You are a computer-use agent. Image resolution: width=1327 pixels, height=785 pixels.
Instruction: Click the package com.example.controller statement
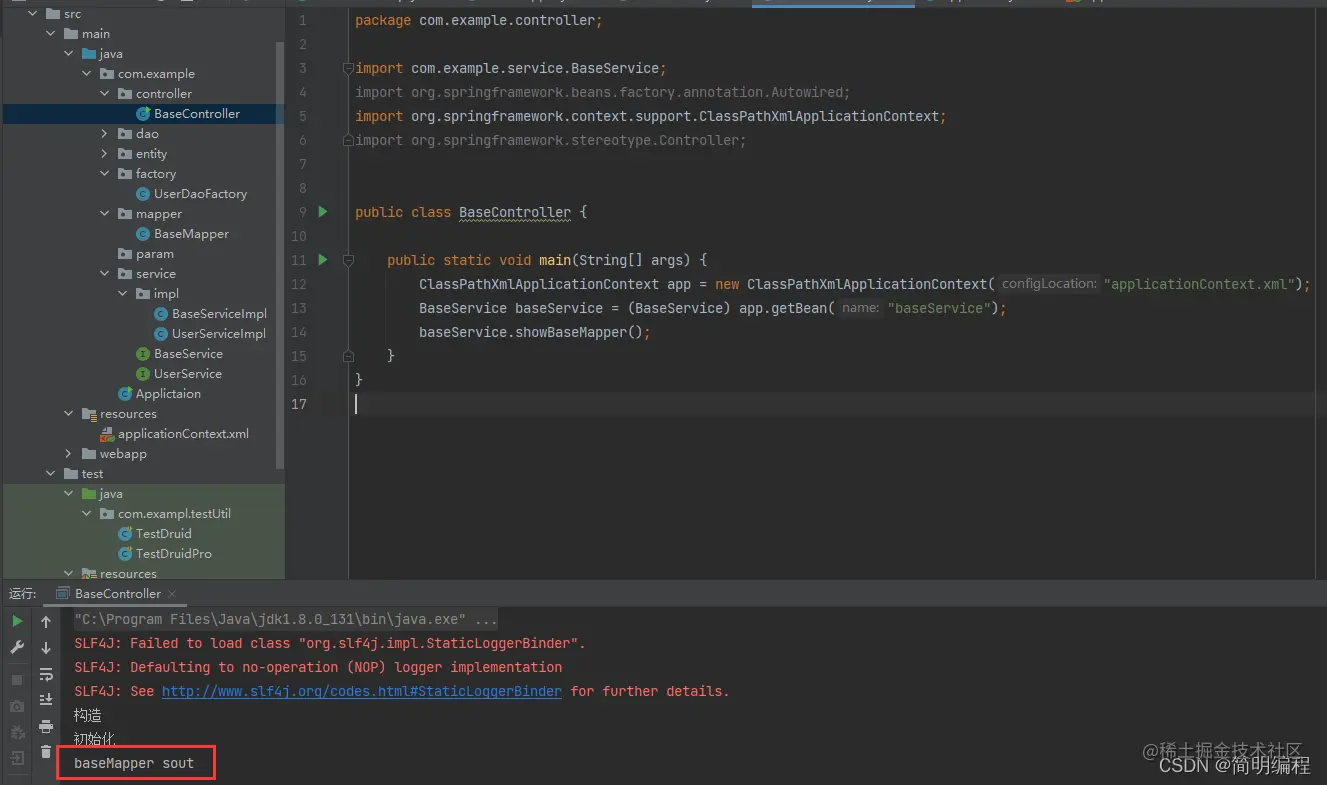pyautogui.click(x=479, y=20)
